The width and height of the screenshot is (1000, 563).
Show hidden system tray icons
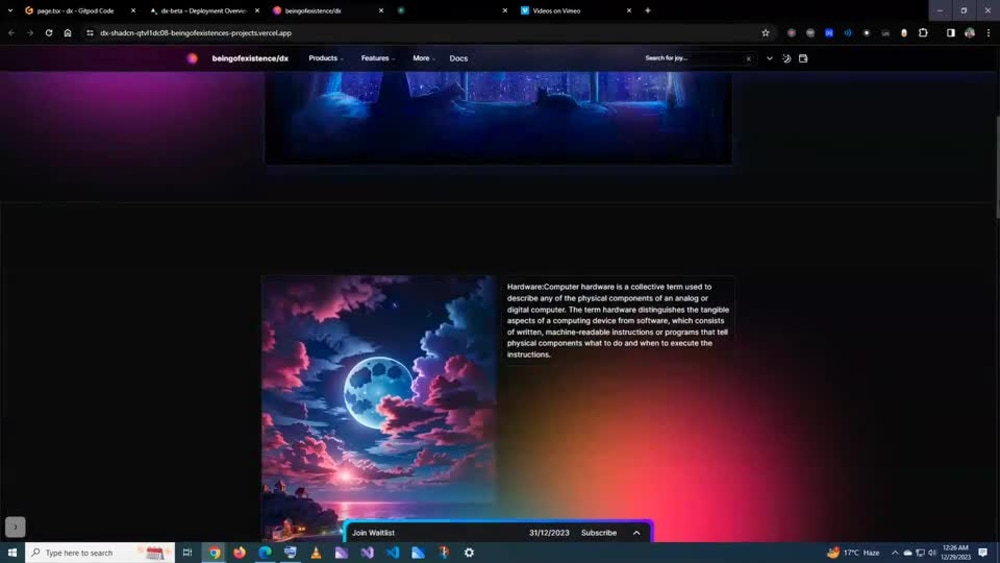[x=895, y=552]
